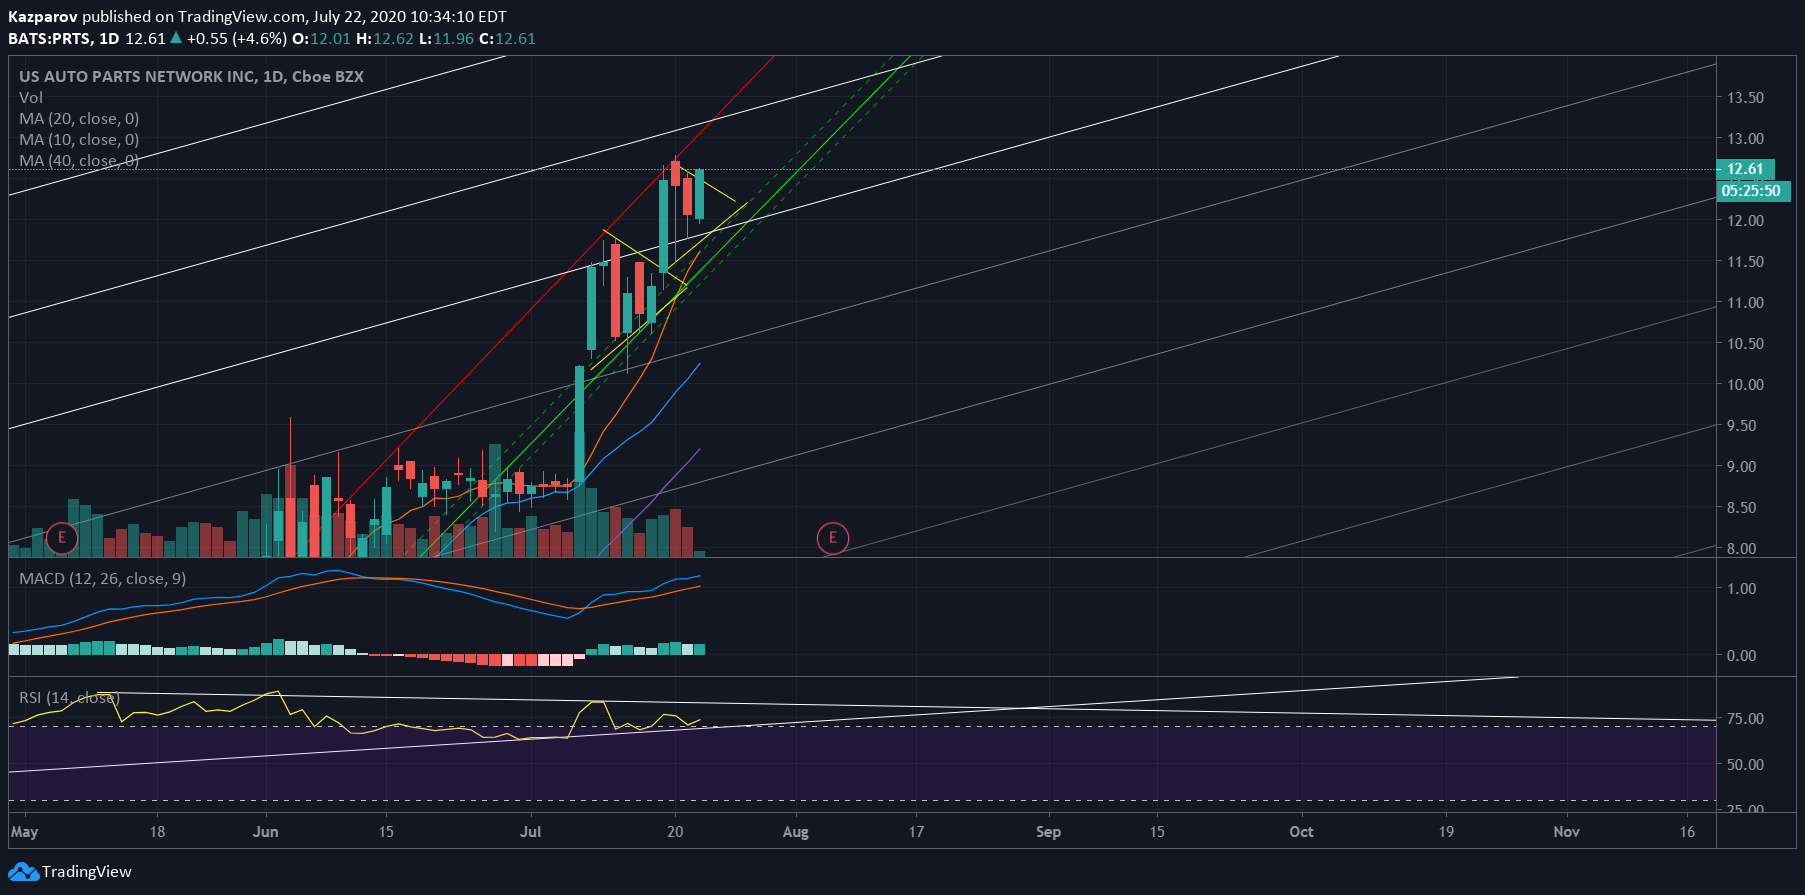Image resolution: width=1805 pixels, height=895 pixels.
Task: Click the RSI axis value 75.00
Action: (1746, 719)
